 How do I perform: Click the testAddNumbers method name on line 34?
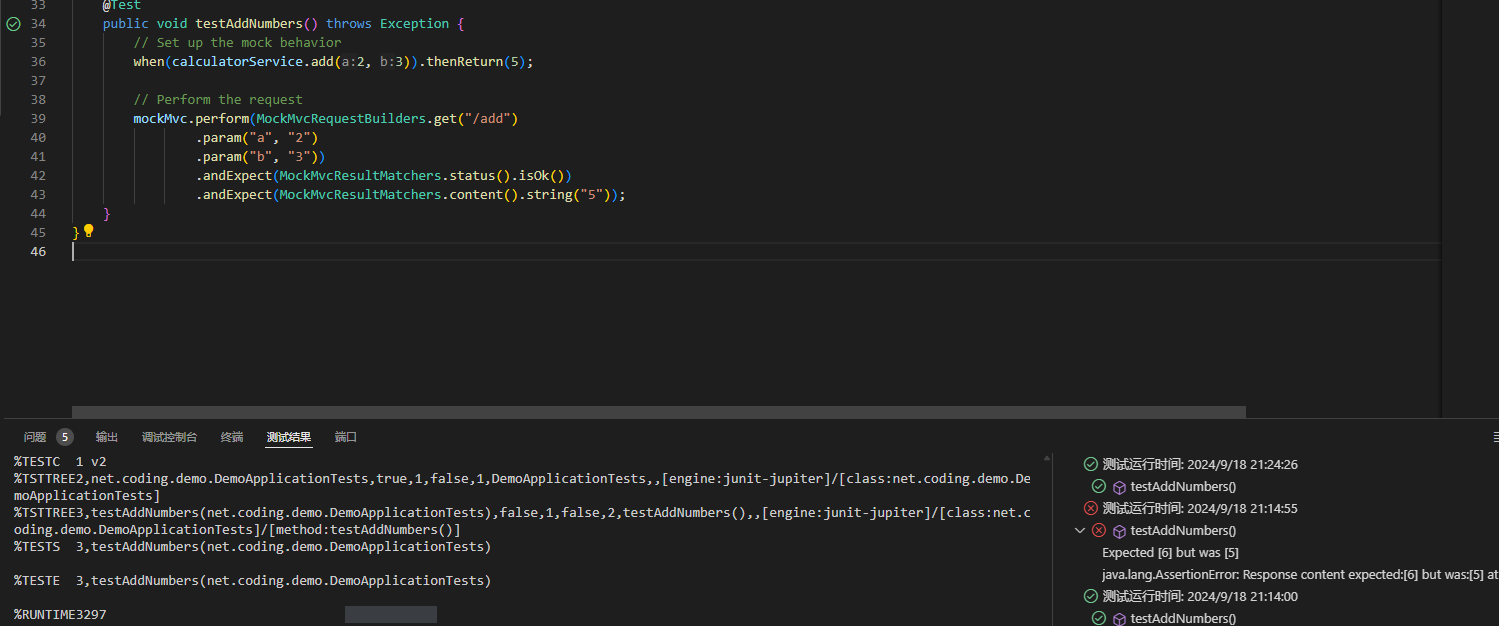point(249,23)
